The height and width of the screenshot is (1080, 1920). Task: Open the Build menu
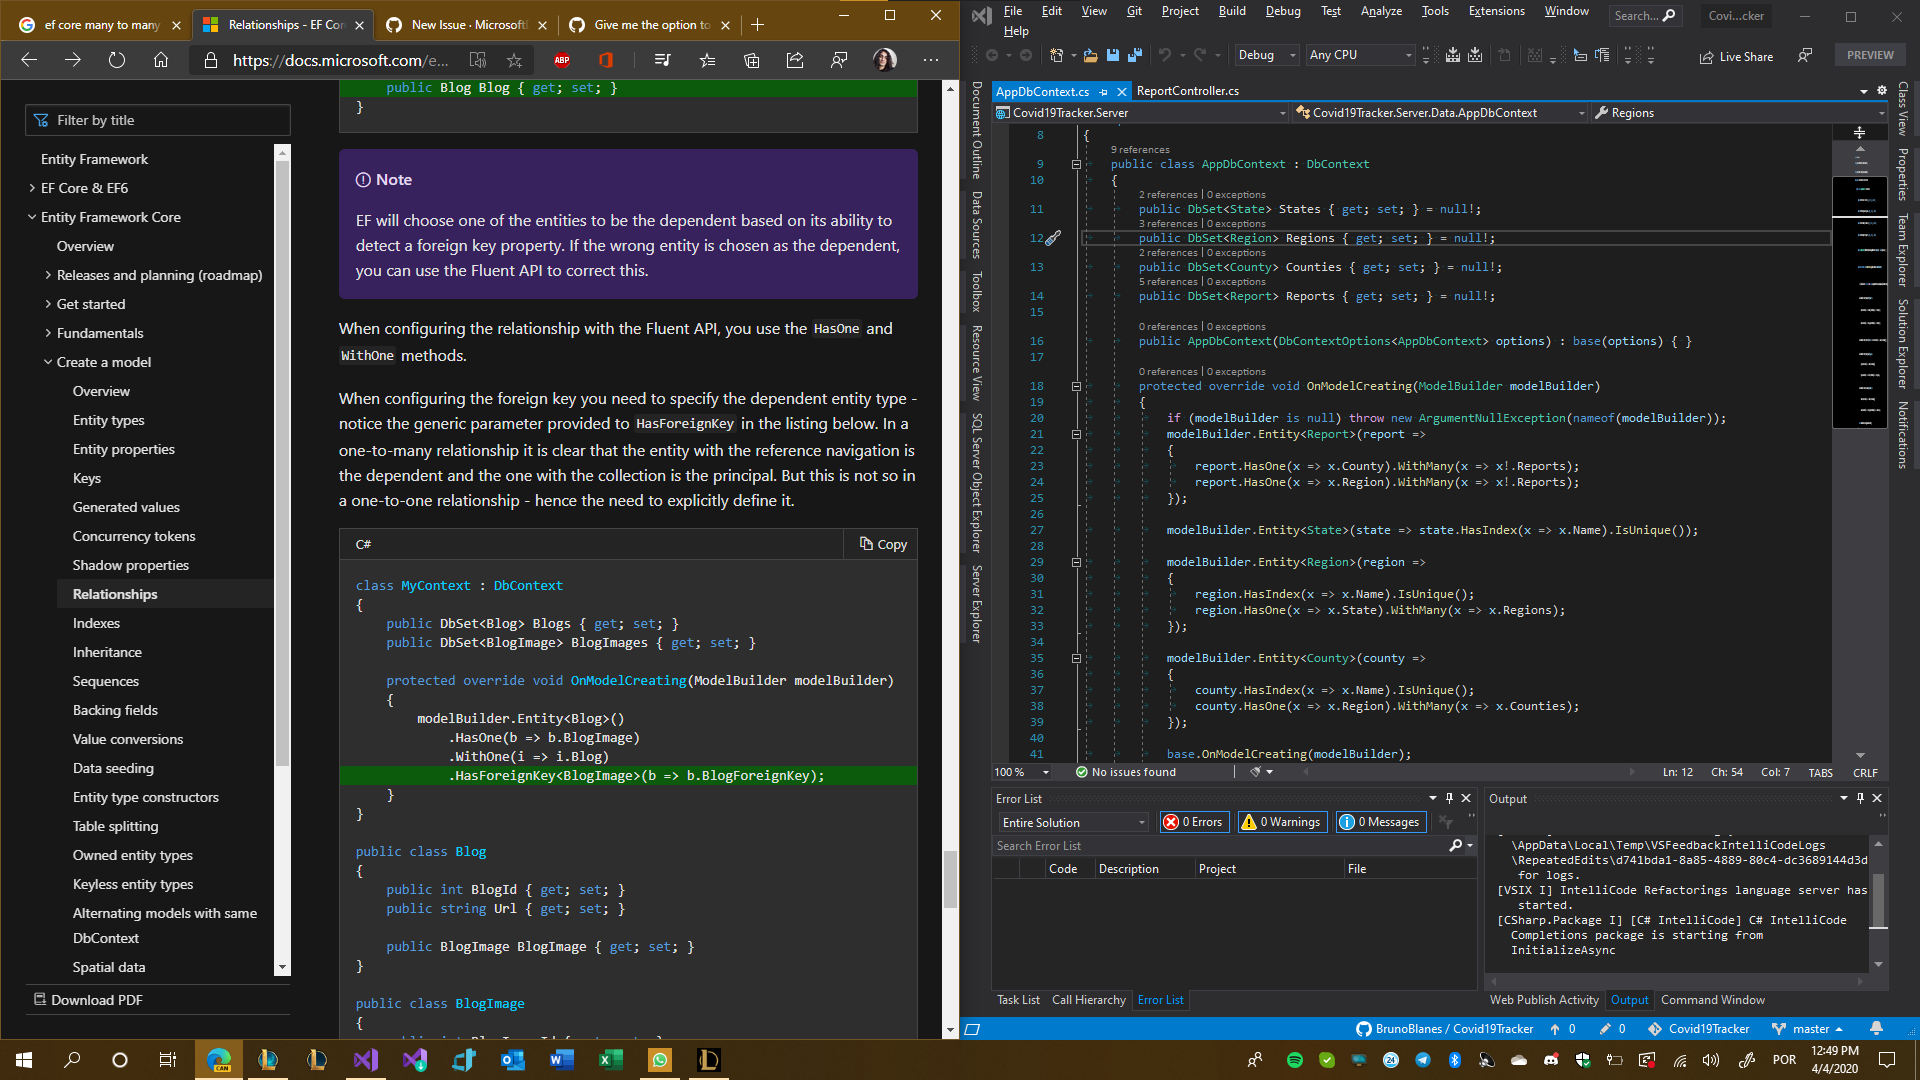click(x=1232, y=11)
